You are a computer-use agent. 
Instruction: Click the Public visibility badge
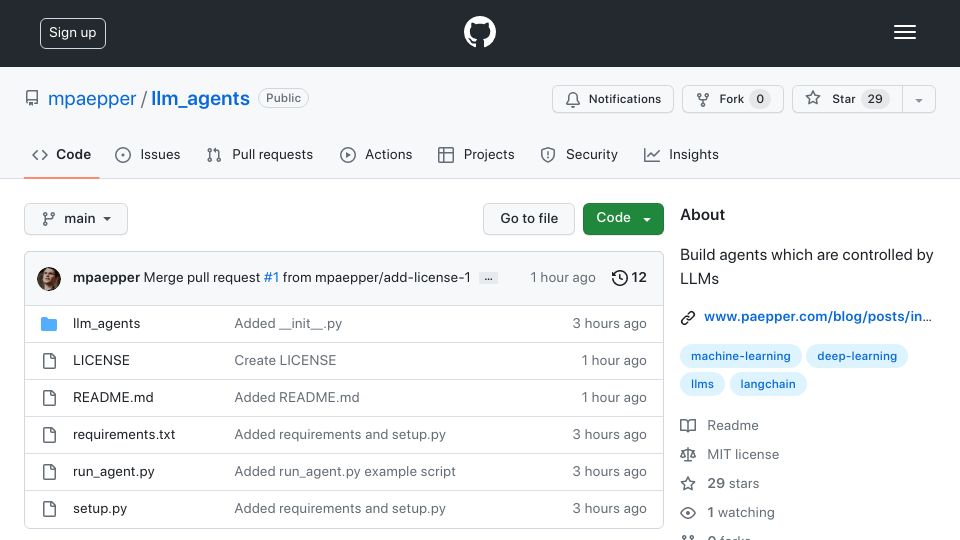click(x=283, y=98)
